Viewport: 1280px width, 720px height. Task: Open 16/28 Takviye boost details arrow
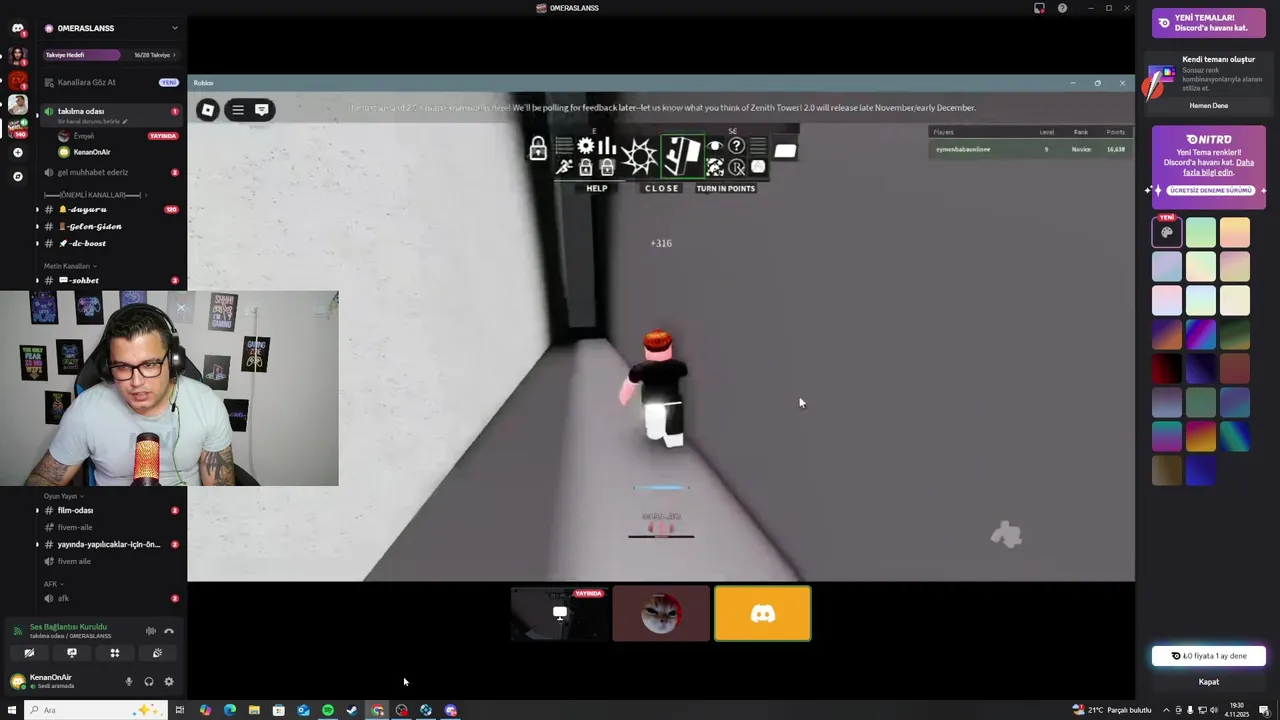click(155, 55)
